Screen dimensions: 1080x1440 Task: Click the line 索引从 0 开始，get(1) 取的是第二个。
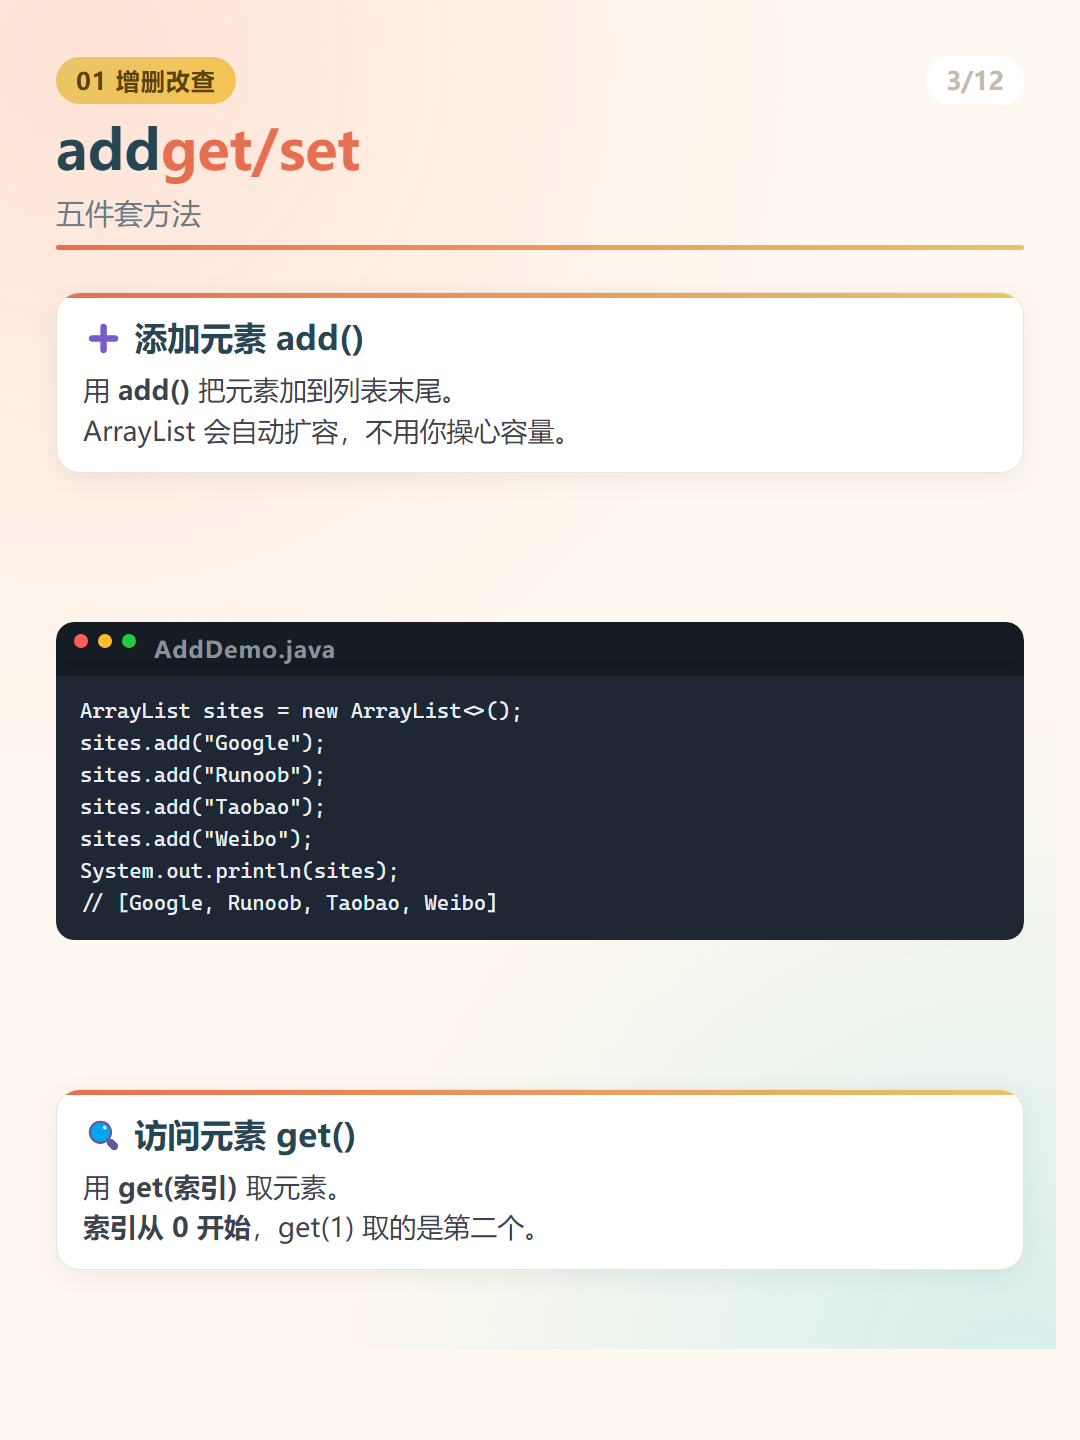[313, 1228]
